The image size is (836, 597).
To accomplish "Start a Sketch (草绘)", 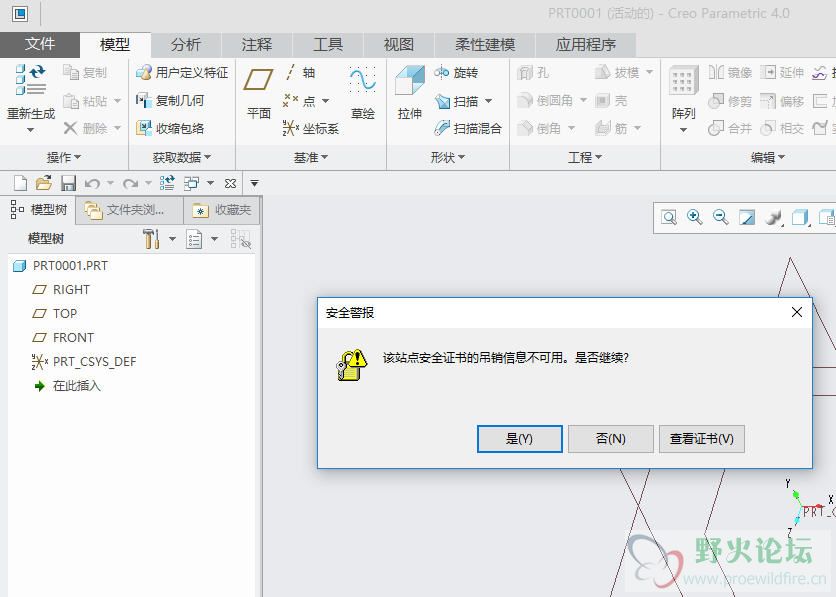I will pyautogui.click(x=363, y=92).
